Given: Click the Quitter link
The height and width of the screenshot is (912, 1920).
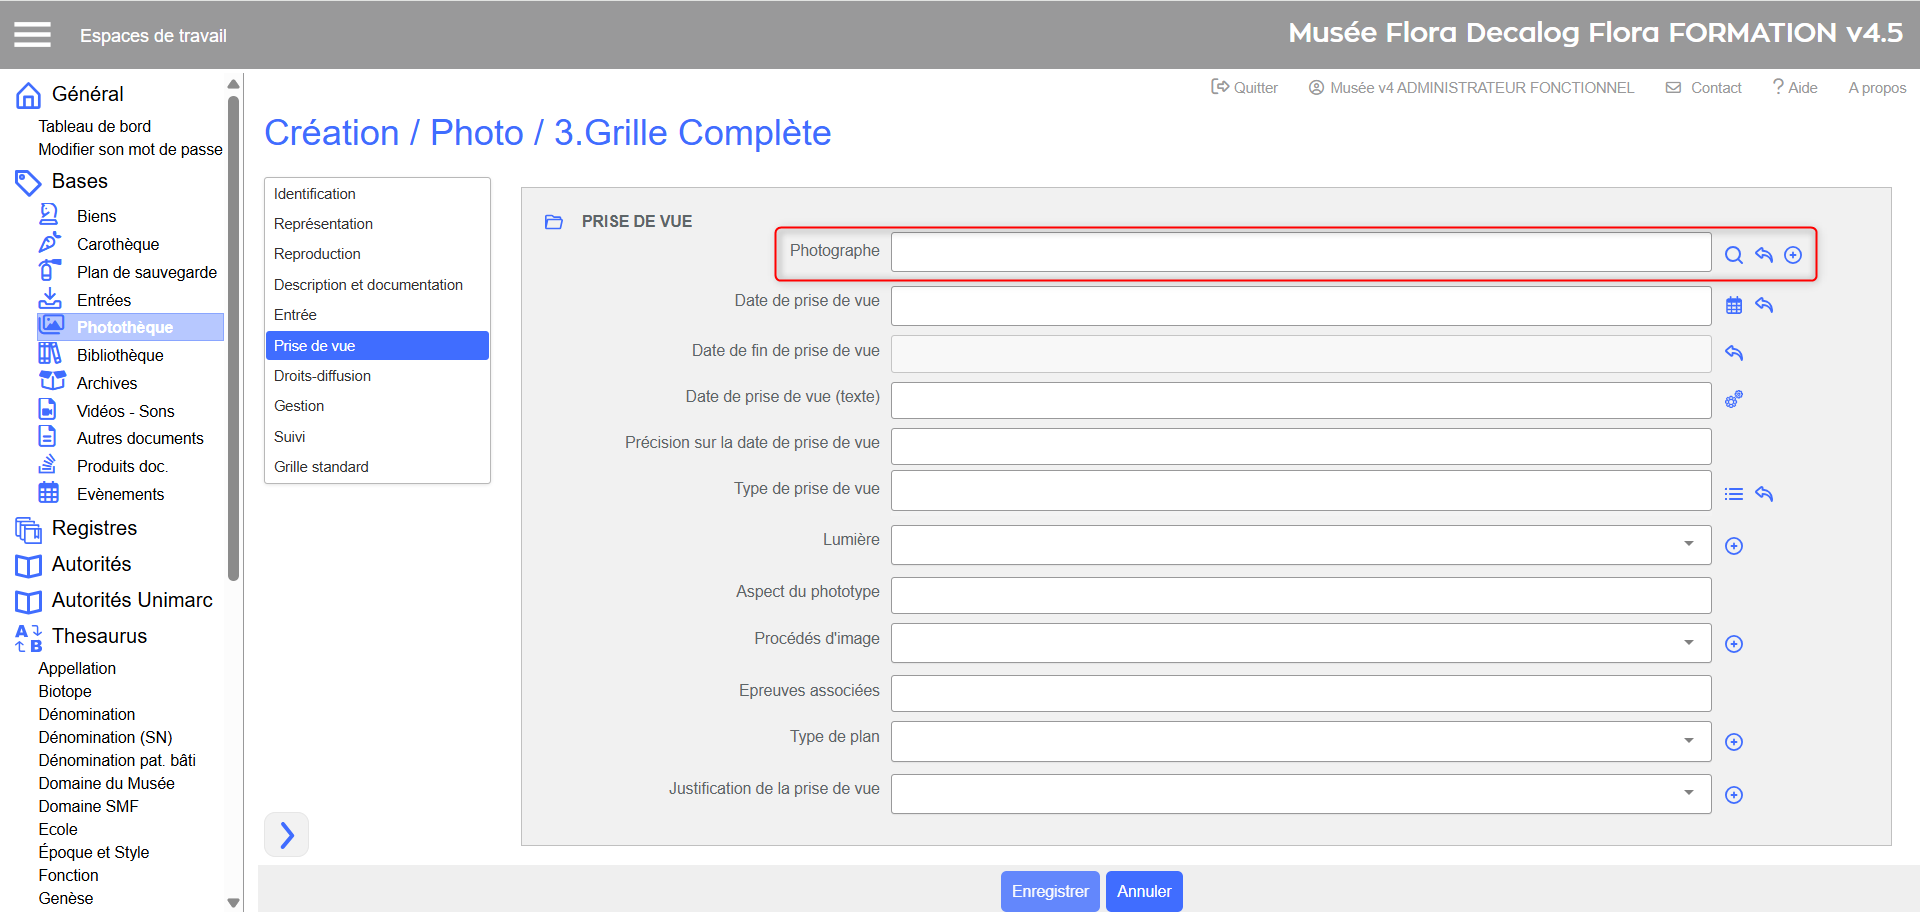Looking at the screenshot, I should click(1244, 88).
